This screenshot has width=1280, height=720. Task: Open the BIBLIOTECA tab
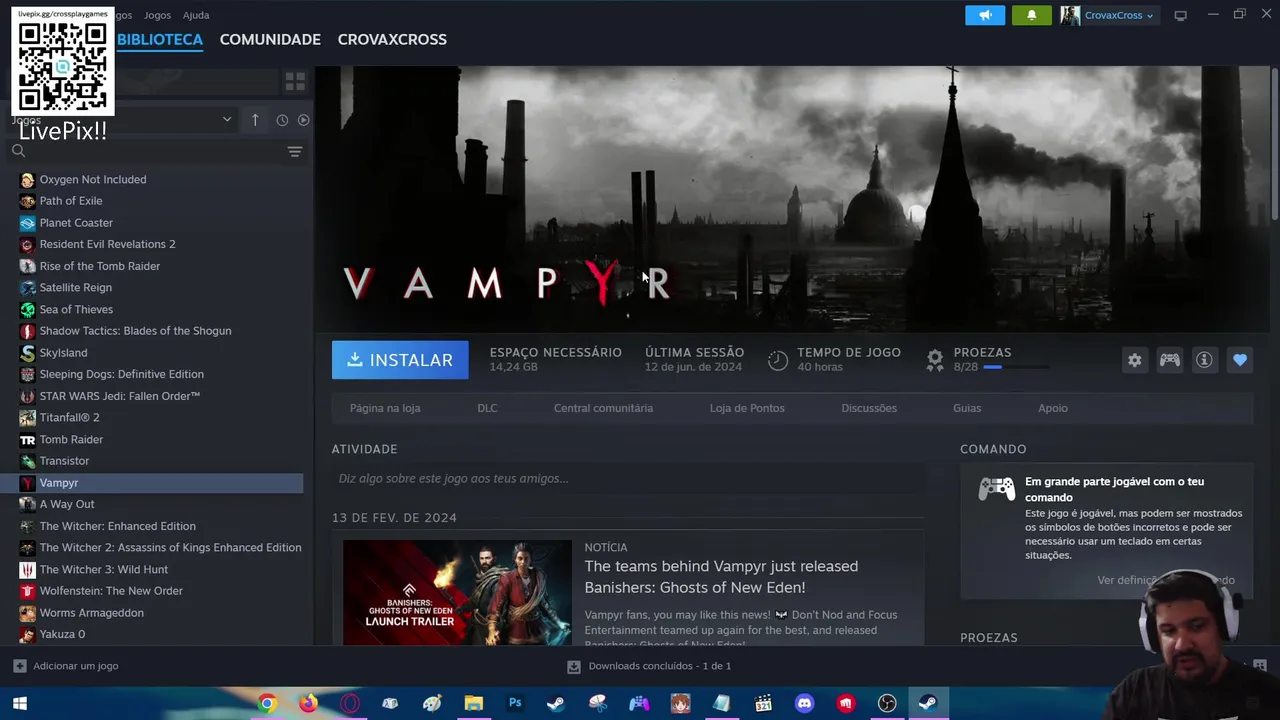coord(160,39)
